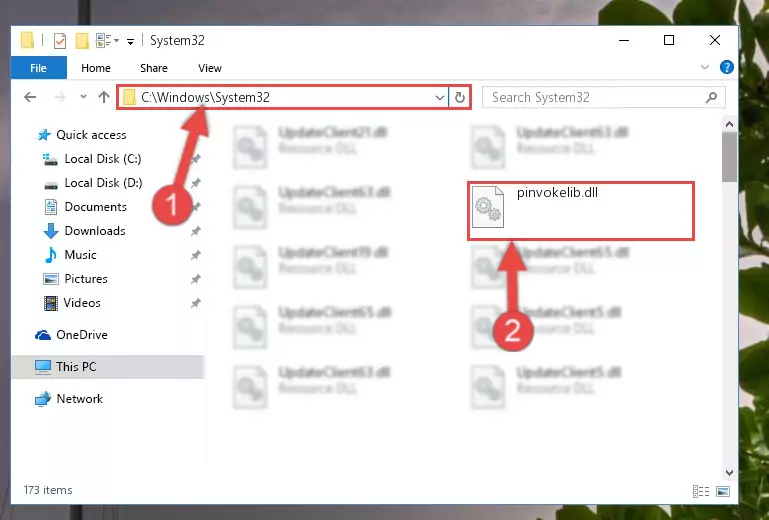Click the Back navigation arrow
Image resolution: width=769 pixels, height=520 pixels.
pos(30,97)
